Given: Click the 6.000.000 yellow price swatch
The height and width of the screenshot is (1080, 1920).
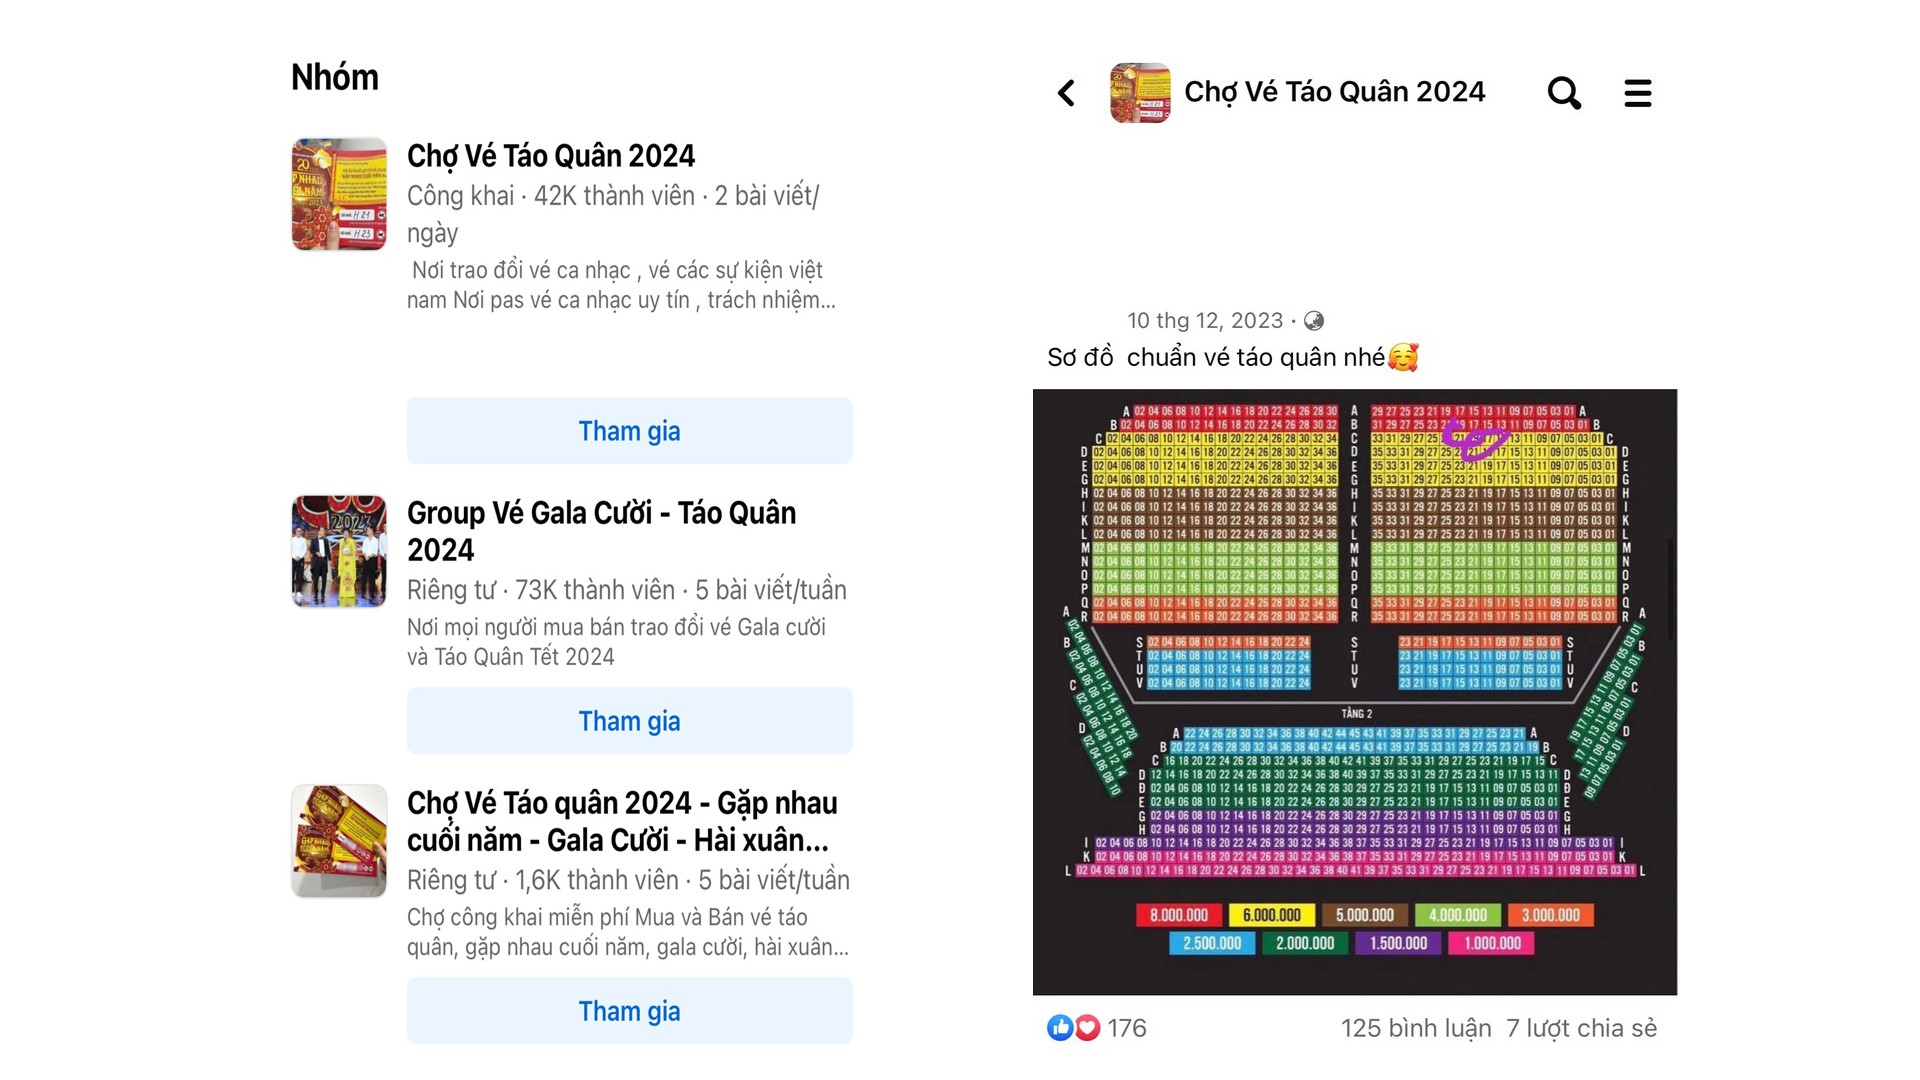Looking at the screenshot, I should 1271,915.
